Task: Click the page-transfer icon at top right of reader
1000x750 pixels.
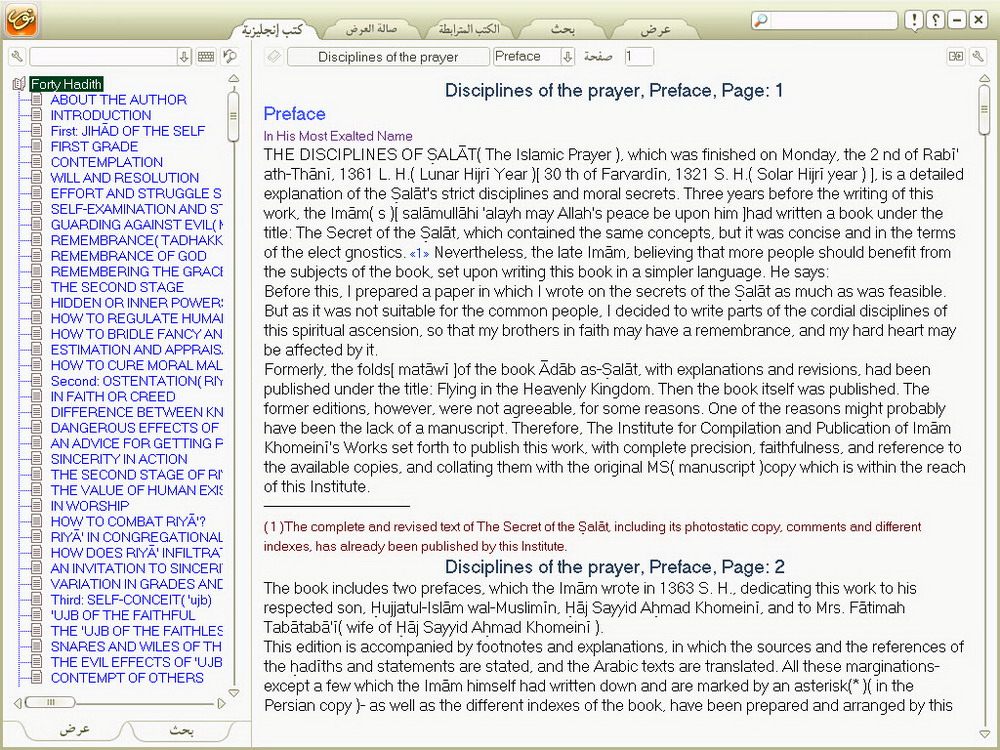Action: click(x=955, y=57)
